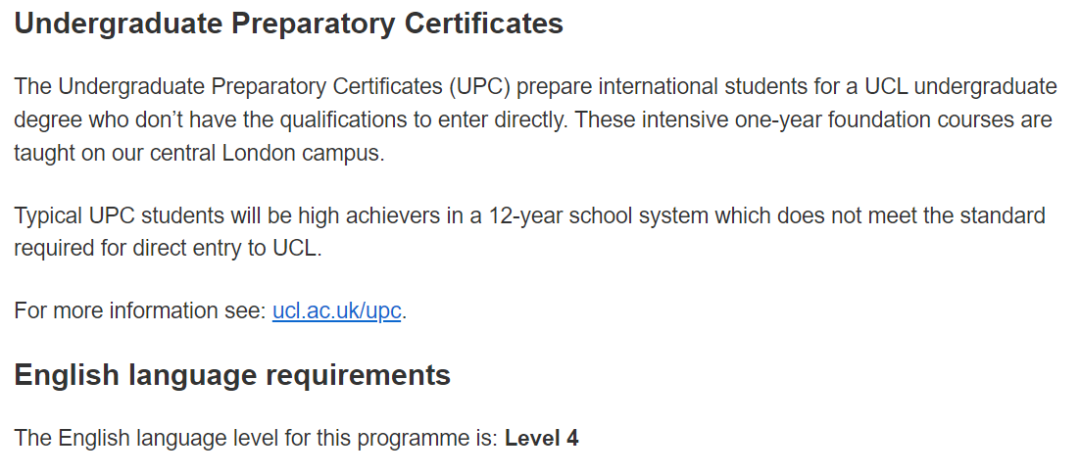This screenshot has width=1080, height=475.
Task: Click the words 'For more information see:'
Action: coord(141,311)
